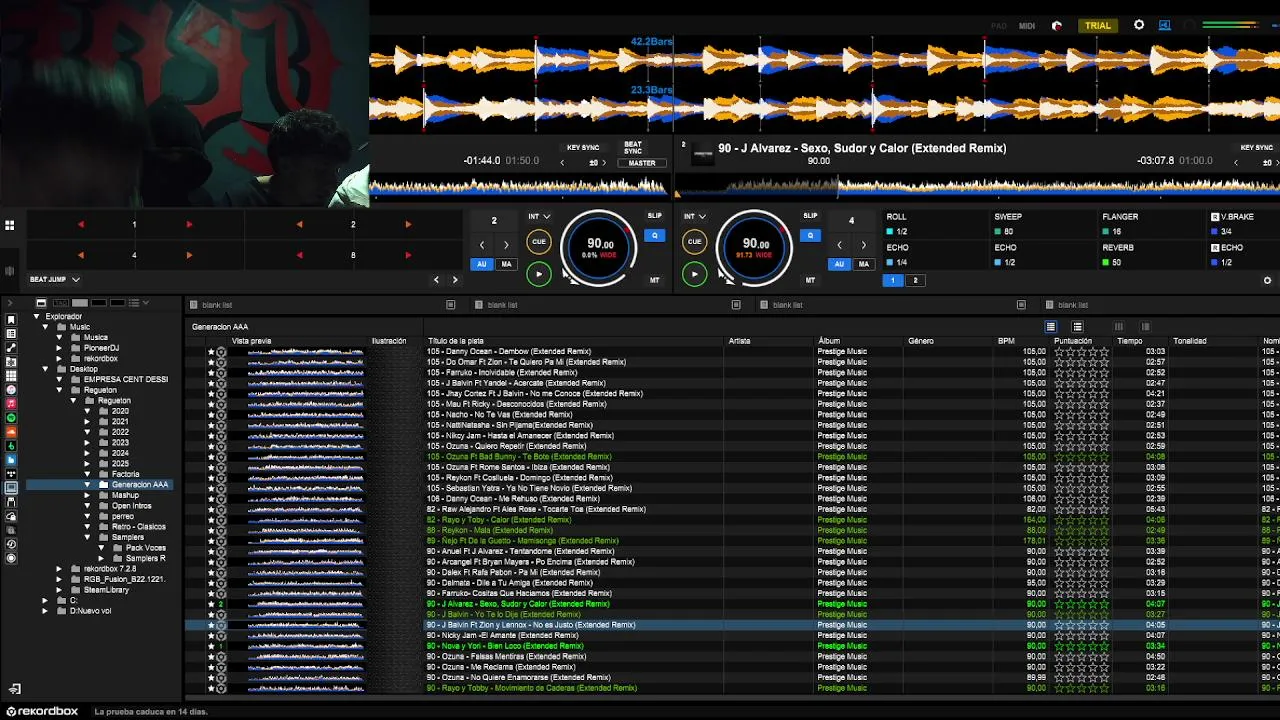Open the Beatport sidebar icon

pos(11,445)
